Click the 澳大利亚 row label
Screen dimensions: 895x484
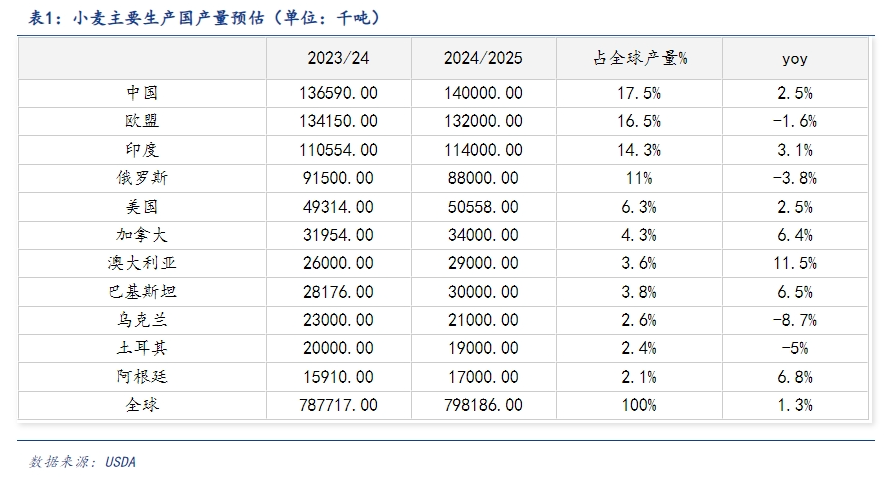click(142, 263)
